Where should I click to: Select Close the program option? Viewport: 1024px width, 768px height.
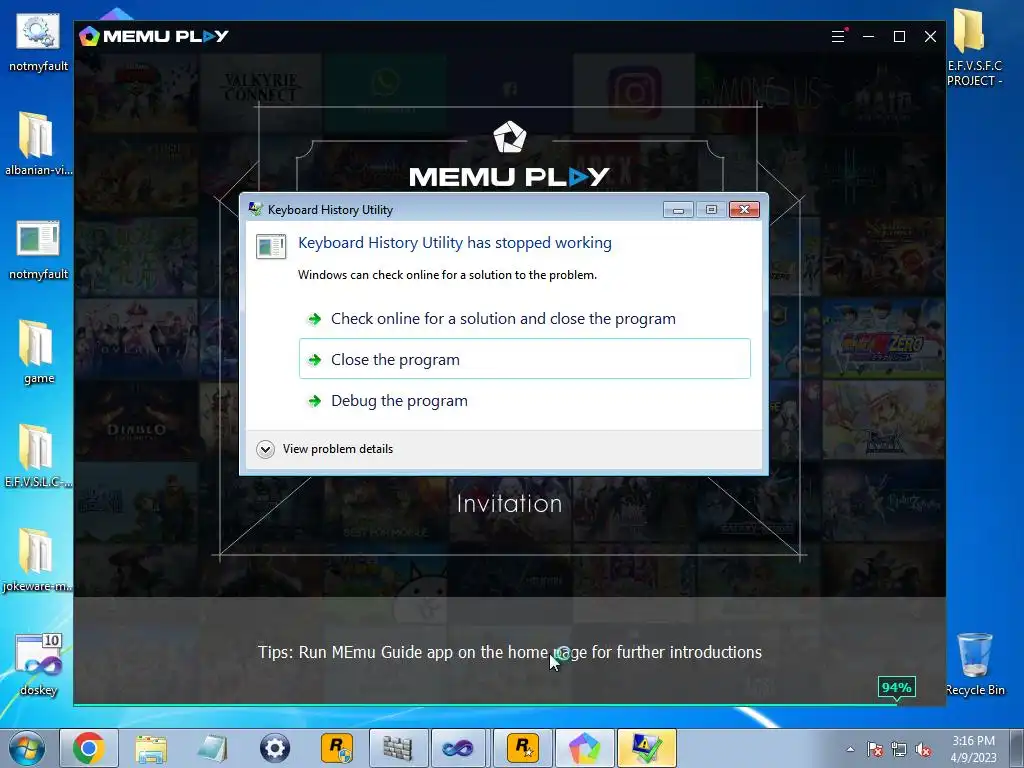[x=524, y=359]
